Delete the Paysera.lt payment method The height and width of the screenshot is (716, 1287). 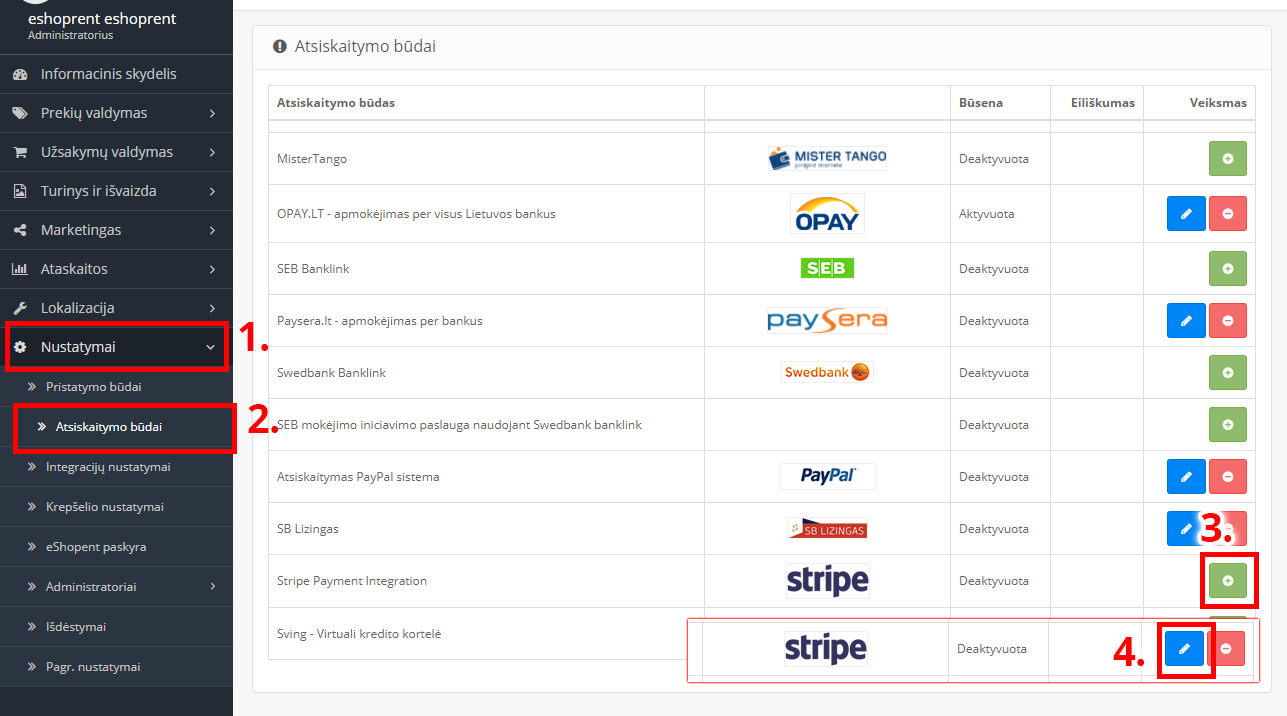click(x=1228, y=320)
